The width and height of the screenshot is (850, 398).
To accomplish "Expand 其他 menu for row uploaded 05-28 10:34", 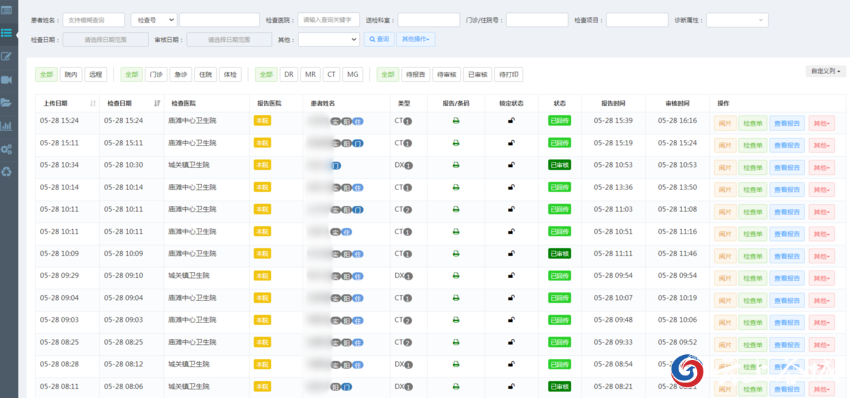I will [822, 168].
